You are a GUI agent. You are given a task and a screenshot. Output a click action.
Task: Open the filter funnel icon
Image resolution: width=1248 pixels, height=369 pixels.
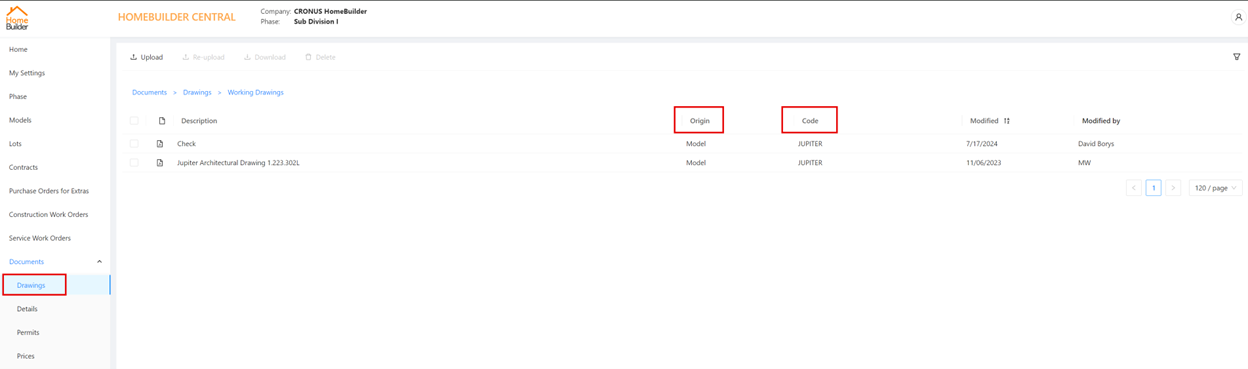point(1237,57)
